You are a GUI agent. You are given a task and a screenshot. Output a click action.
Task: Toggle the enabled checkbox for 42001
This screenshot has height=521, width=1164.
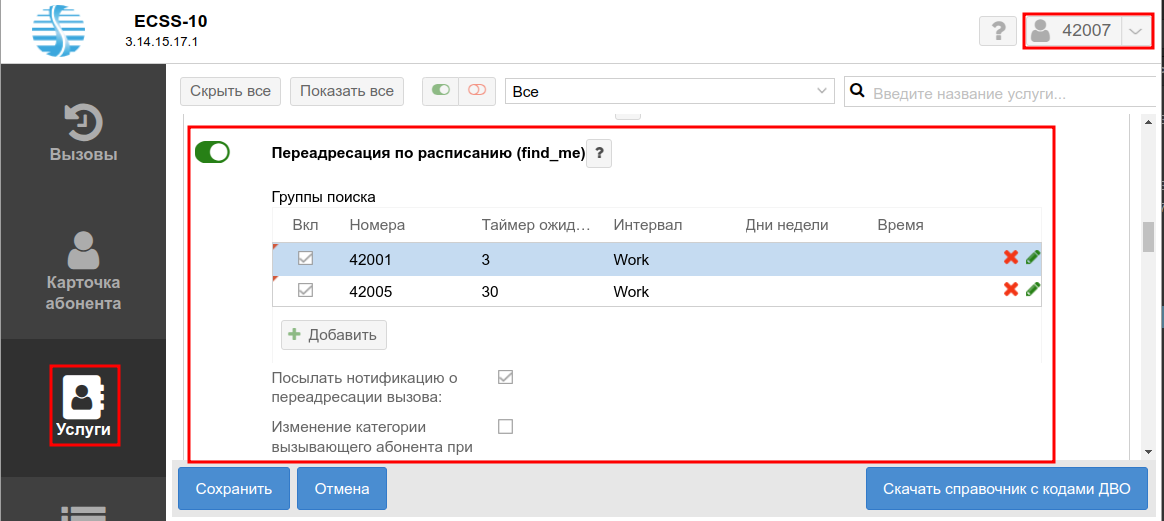(x=306, y=259)
